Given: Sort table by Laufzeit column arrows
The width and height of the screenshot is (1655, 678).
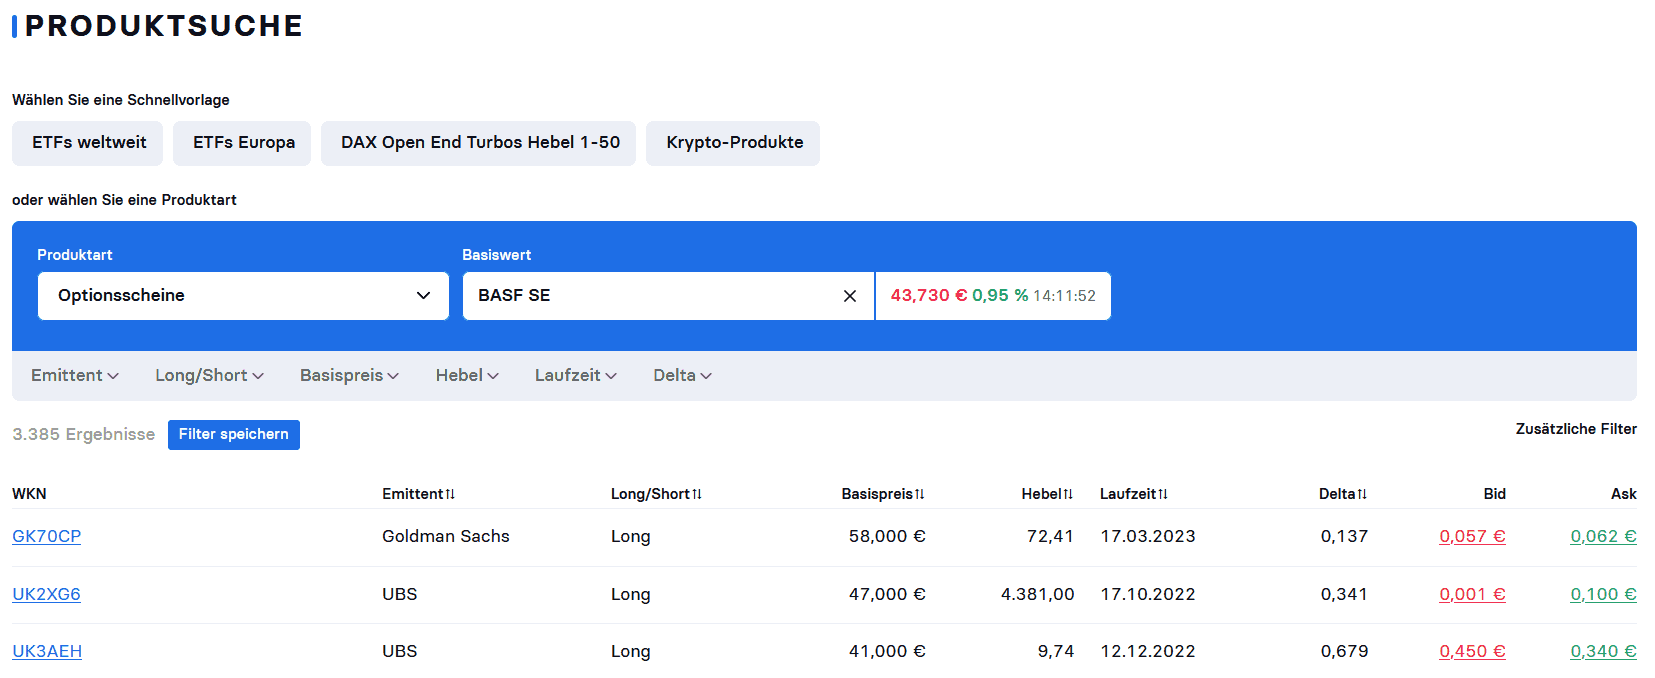Looking at the screenshot, I should click(x=1163, y=494).
